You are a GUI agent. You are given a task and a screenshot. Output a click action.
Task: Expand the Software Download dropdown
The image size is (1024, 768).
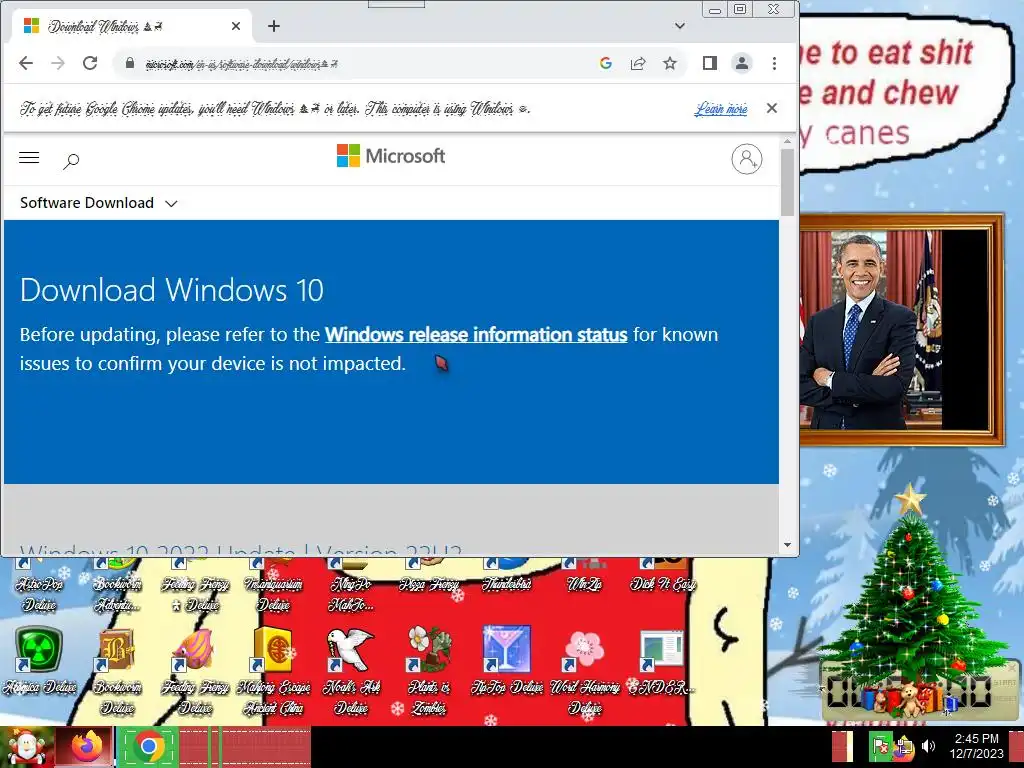click(99, 203)
